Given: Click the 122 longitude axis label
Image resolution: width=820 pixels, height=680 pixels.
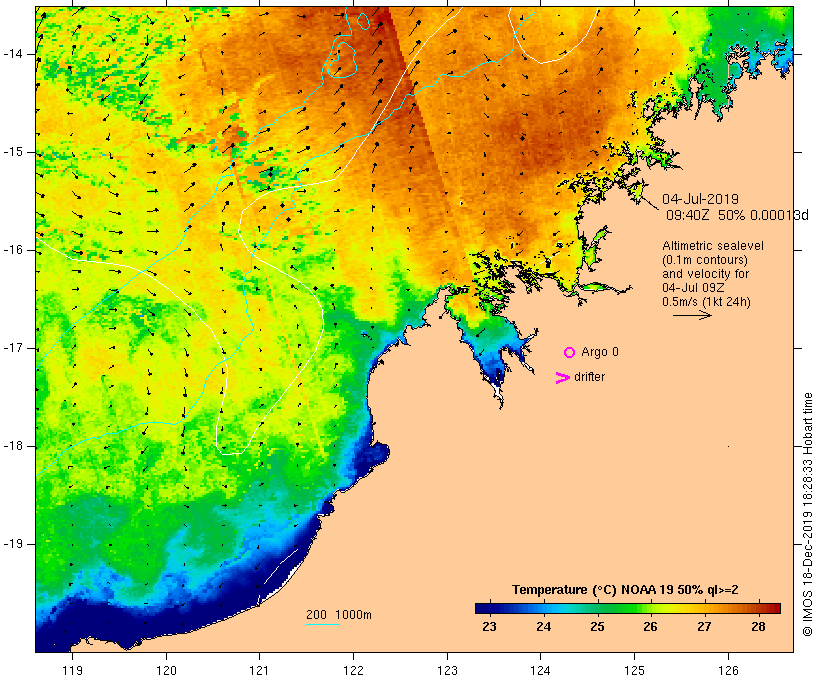Looking at the screenshot, I should pos(354,670).
